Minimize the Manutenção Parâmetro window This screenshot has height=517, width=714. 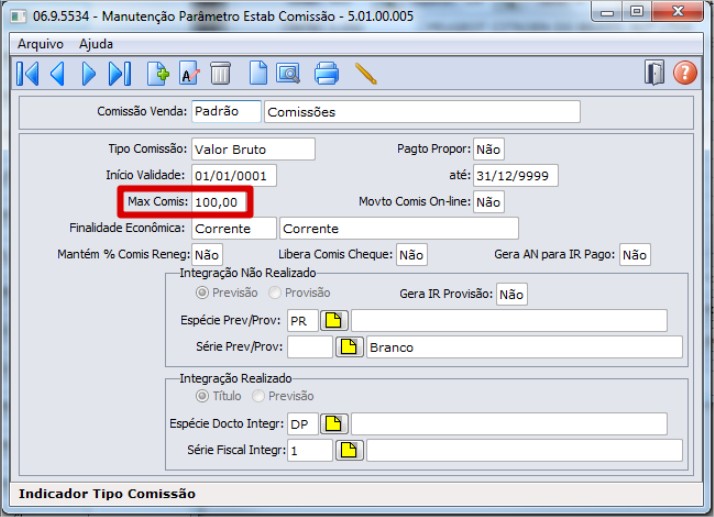[x=607, y=12]
